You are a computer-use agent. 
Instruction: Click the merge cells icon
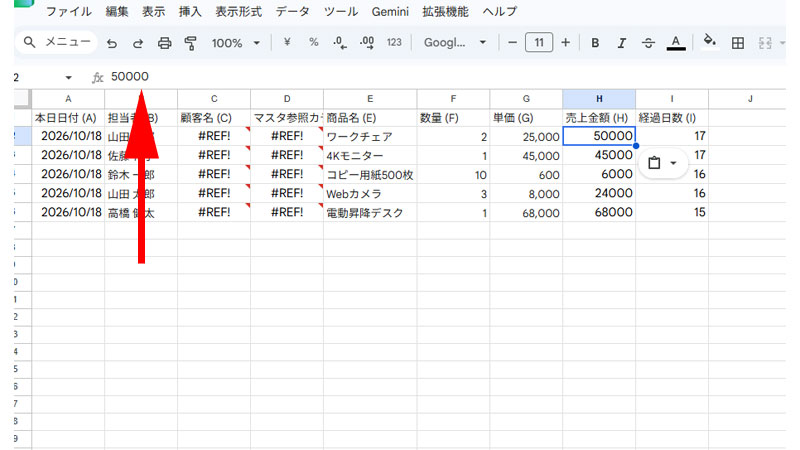click(x=765, y=43)
